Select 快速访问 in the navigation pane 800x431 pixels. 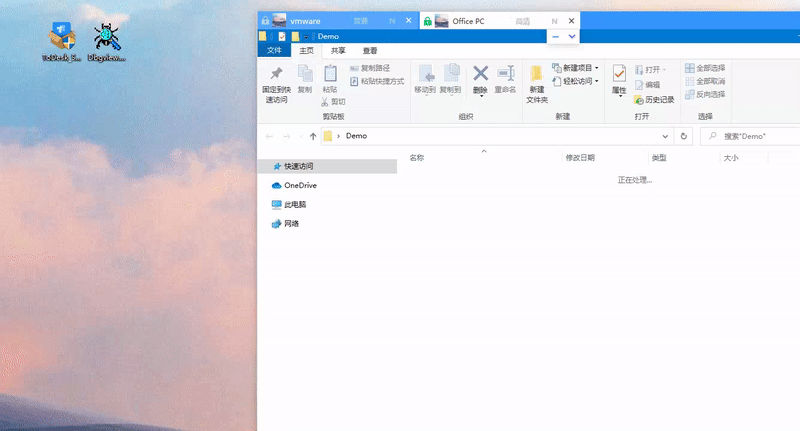328,166
